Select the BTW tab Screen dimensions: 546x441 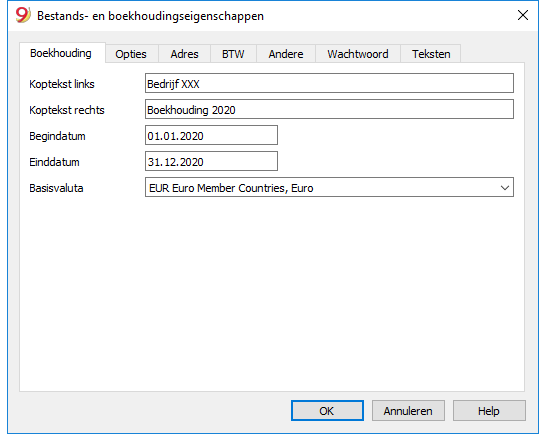233,54
